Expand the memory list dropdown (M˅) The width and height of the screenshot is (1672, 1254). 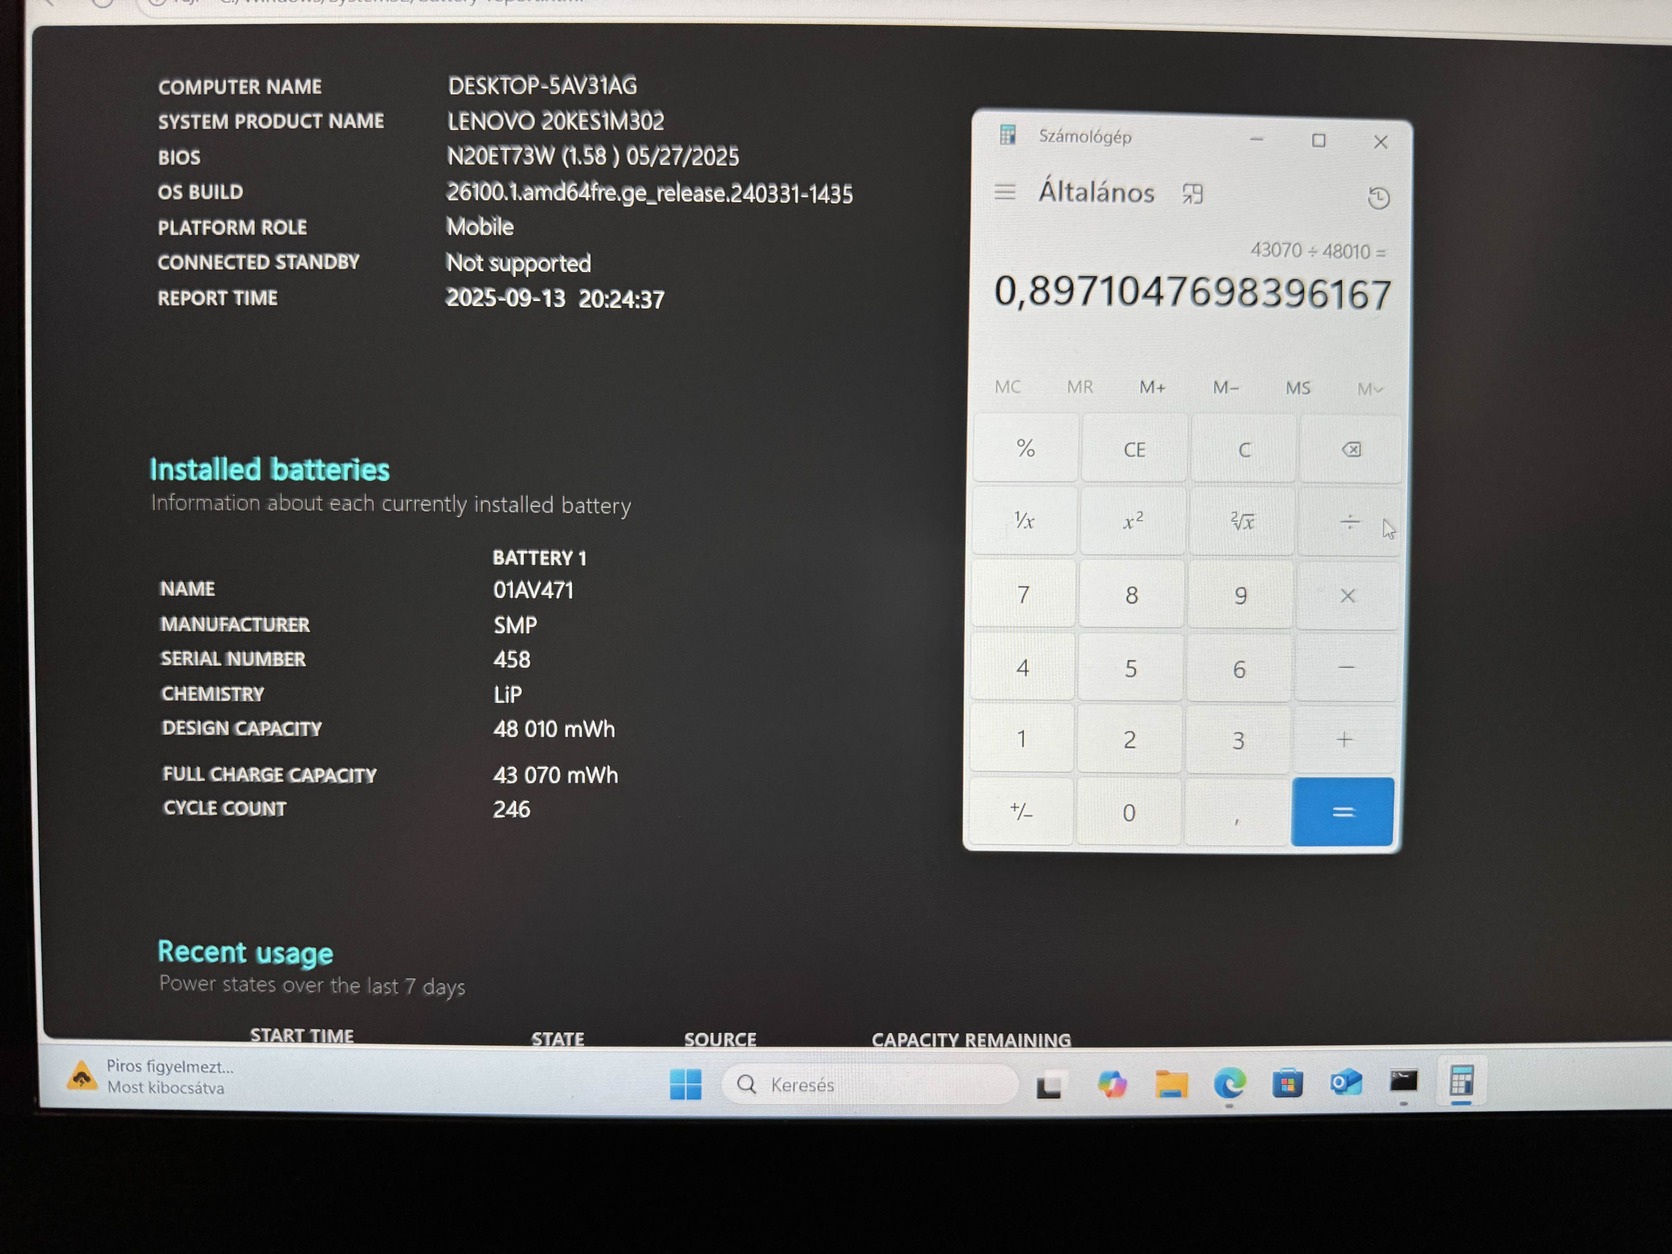pyautogui.click(x=1370, y=388)
